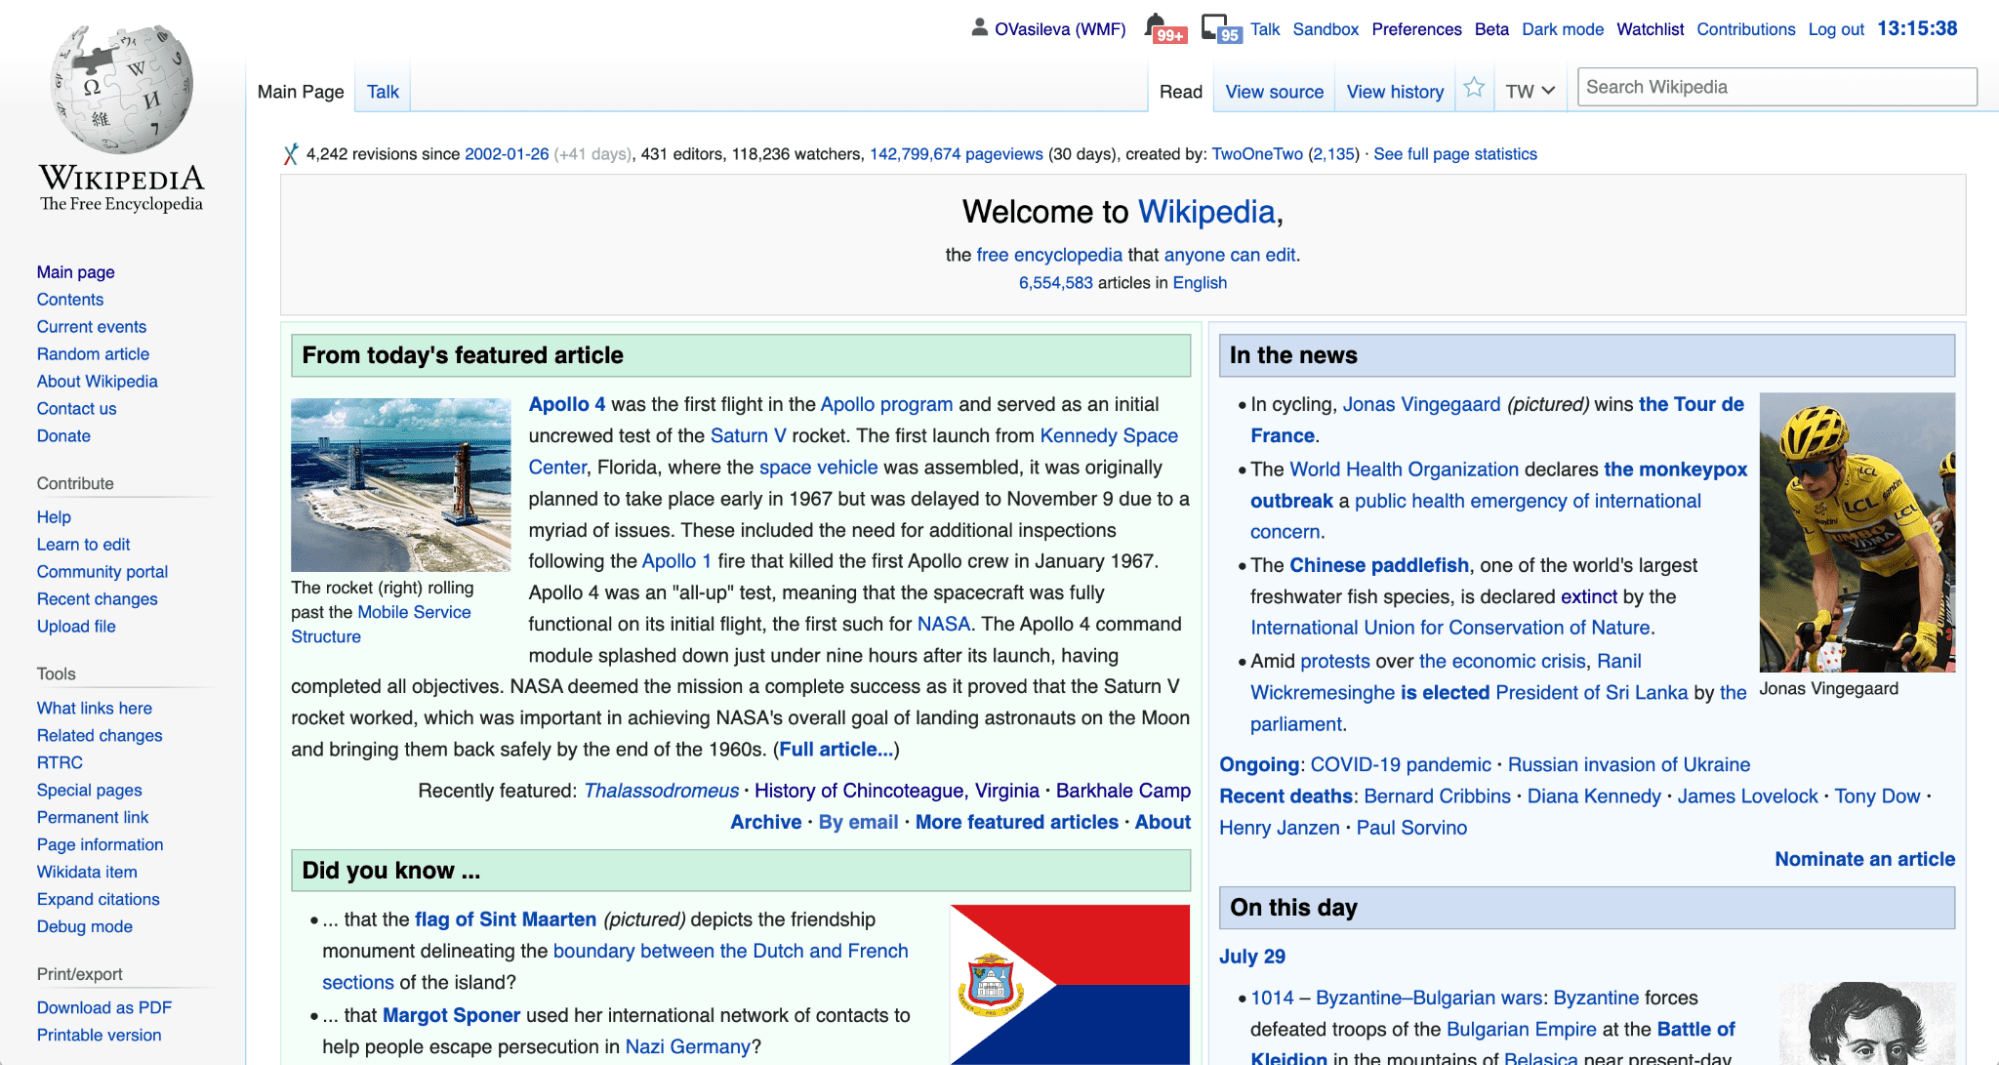Go to Current events in sidebar
This screenshot has height=1065, width=1999.
pyautogui.click(x=91, y=326)
